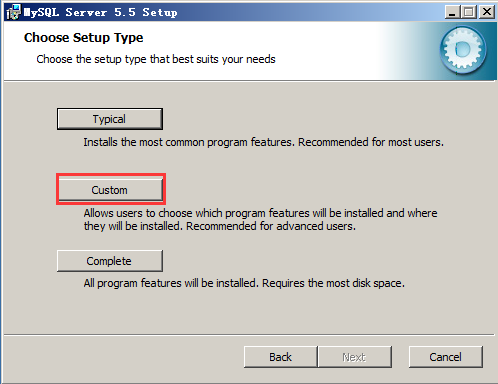Go Back to the previous step
The height and width of the screenshot is (384, 498).
click(281, 357)
